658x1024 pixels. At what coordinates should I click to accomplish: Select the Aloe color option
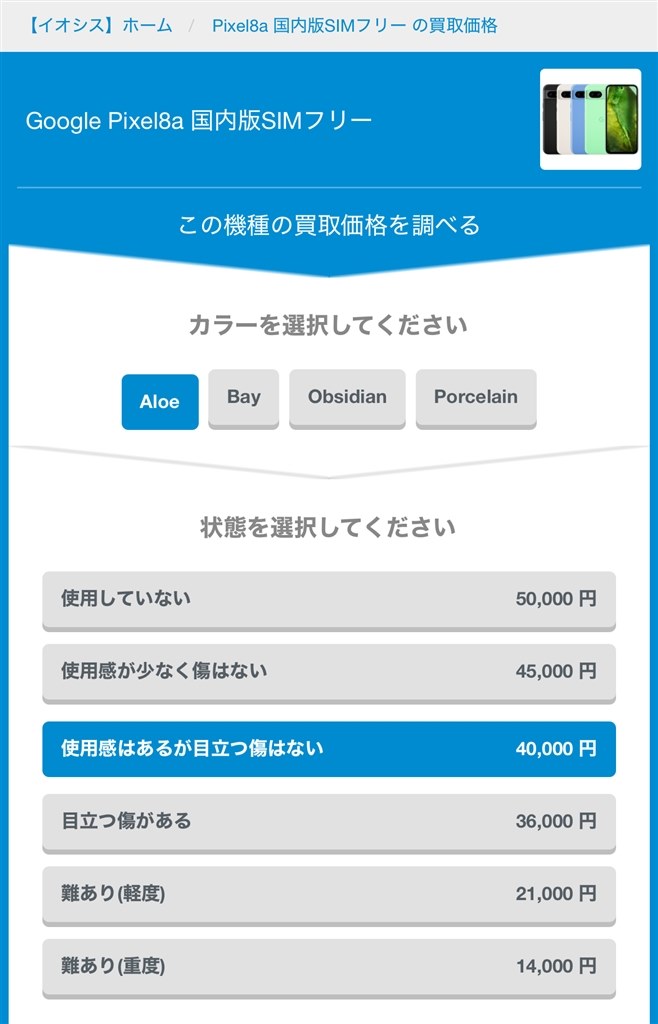coord(159,399)
